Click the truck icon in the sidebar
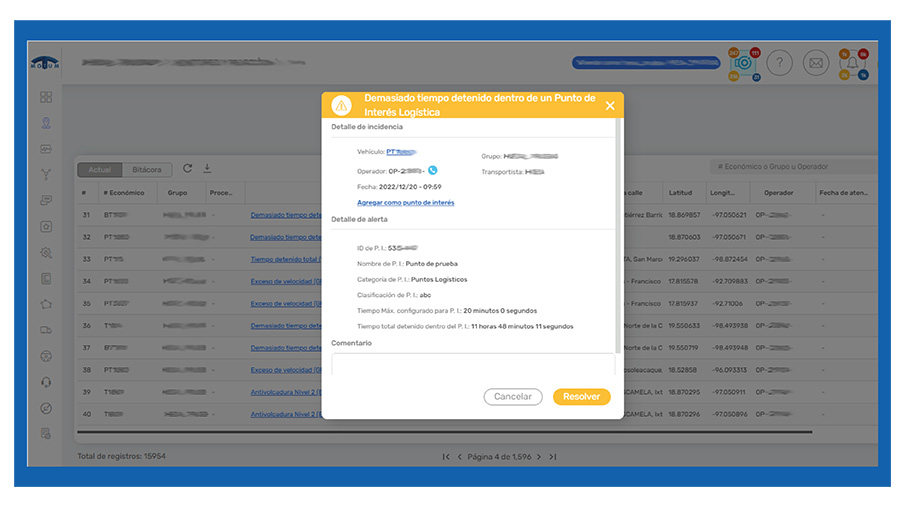 tap(46, 330)
